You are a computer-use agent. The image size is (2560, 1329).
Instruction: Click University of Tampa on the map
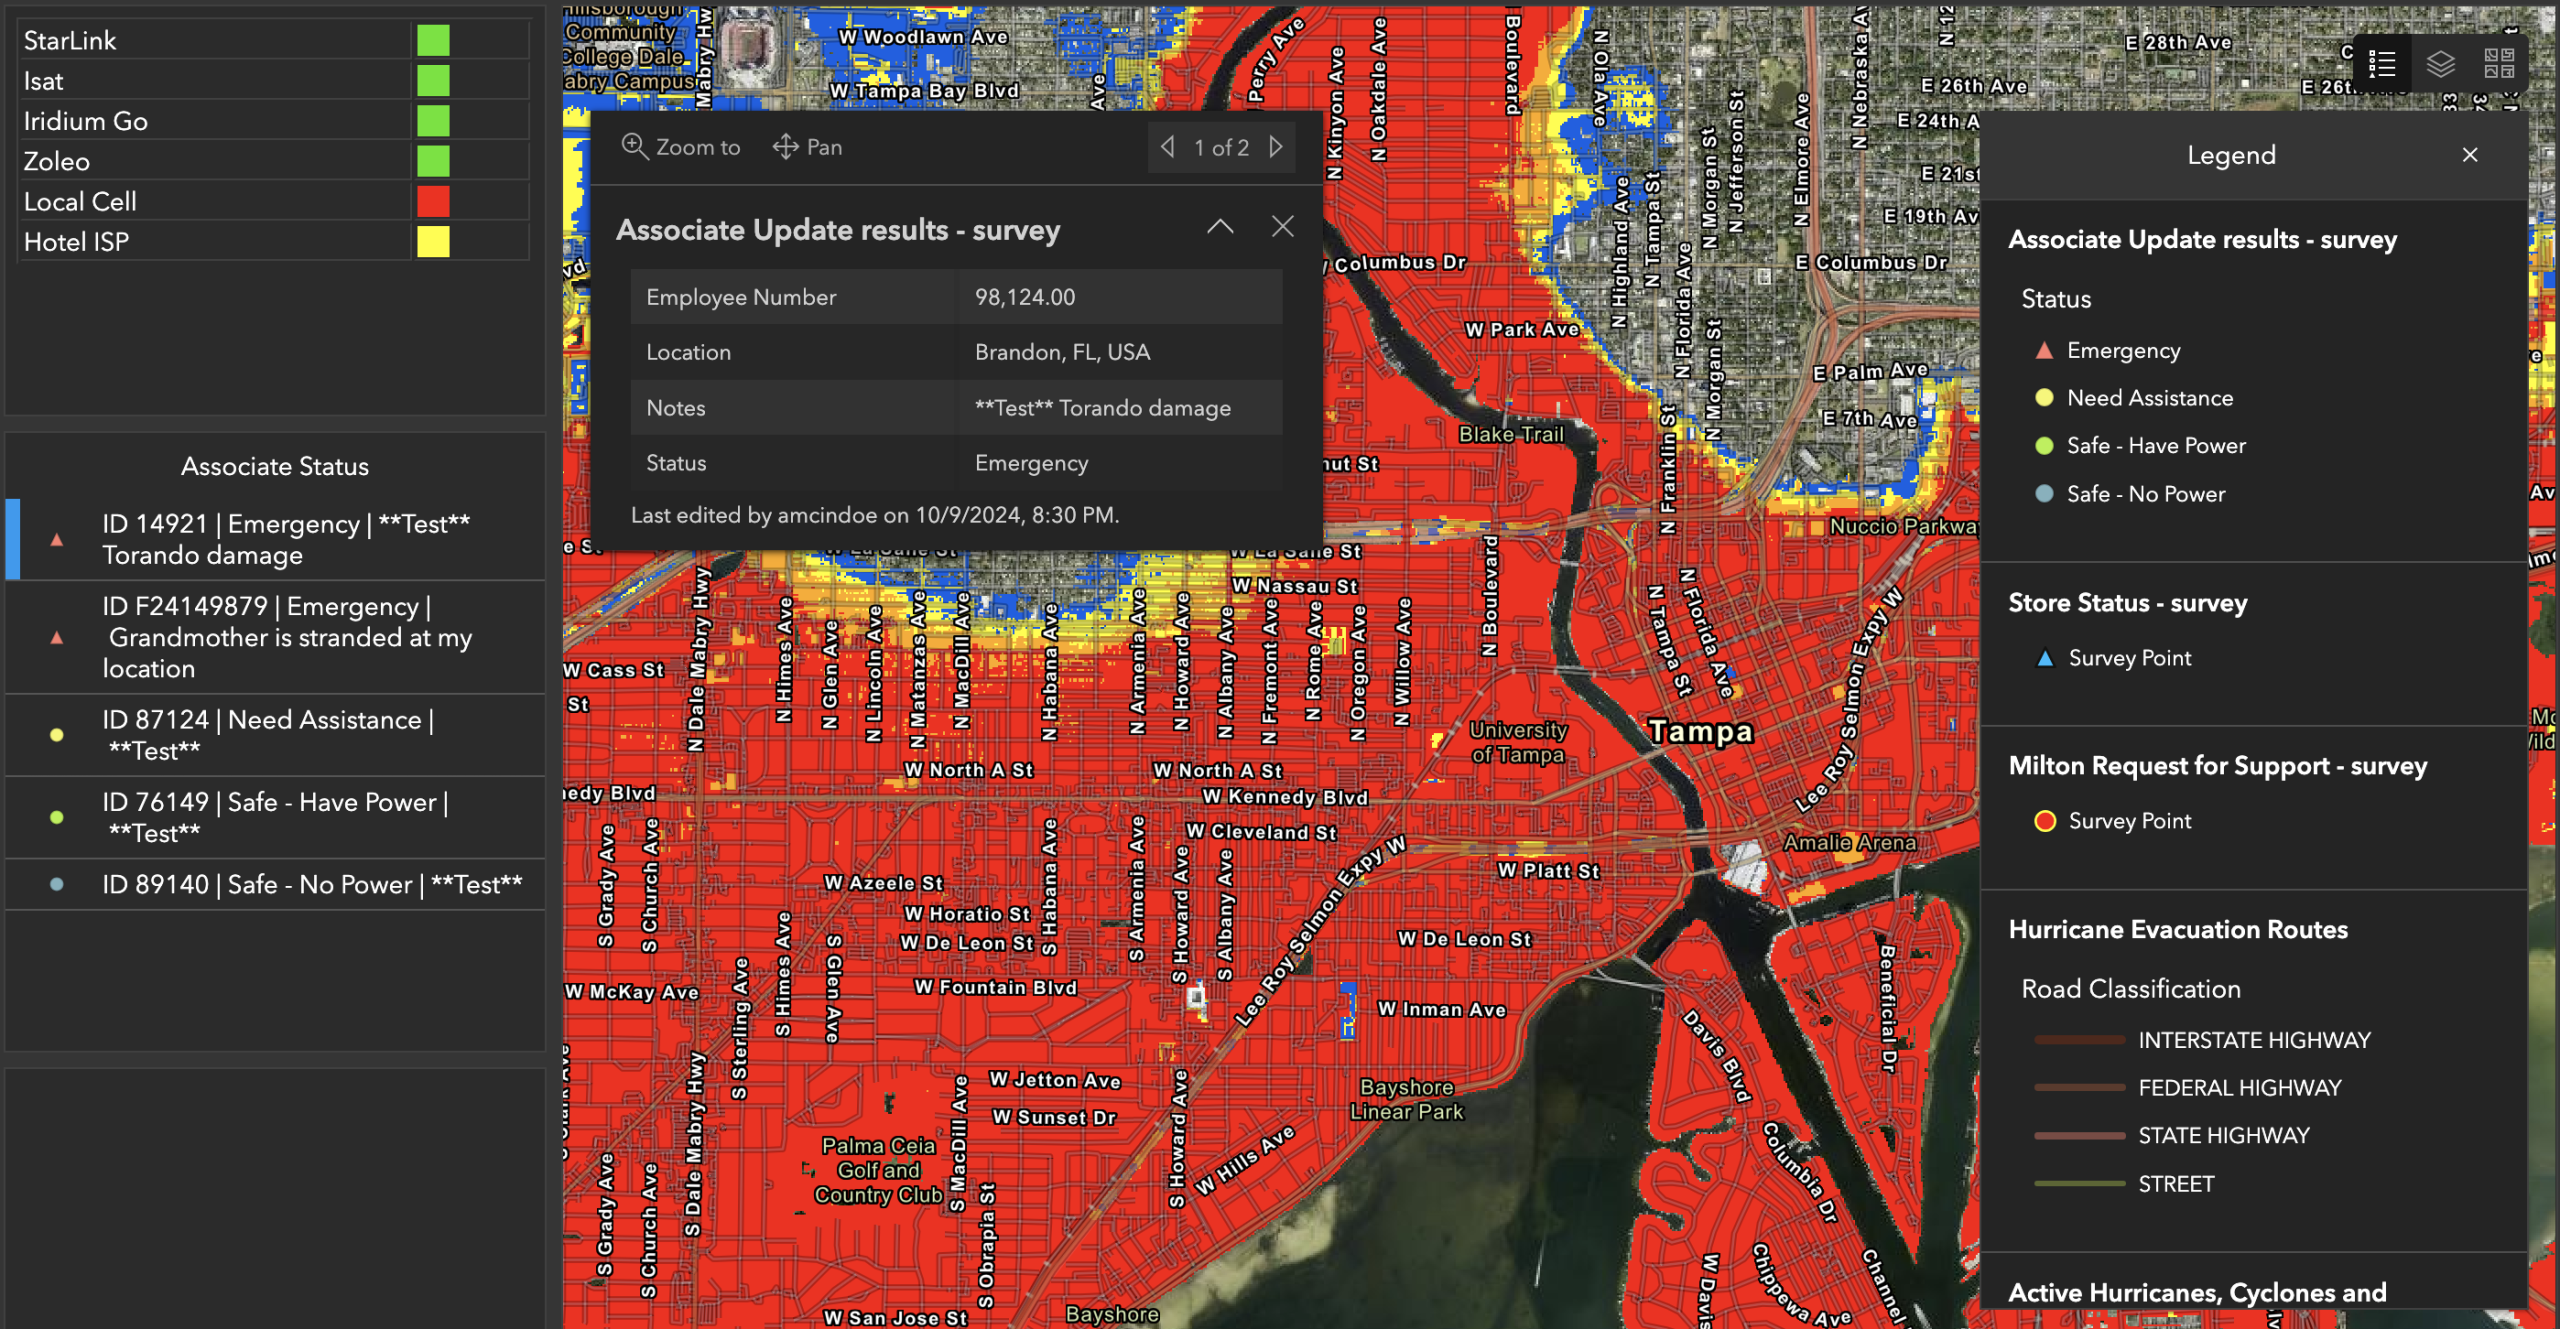pos(1518,742)
